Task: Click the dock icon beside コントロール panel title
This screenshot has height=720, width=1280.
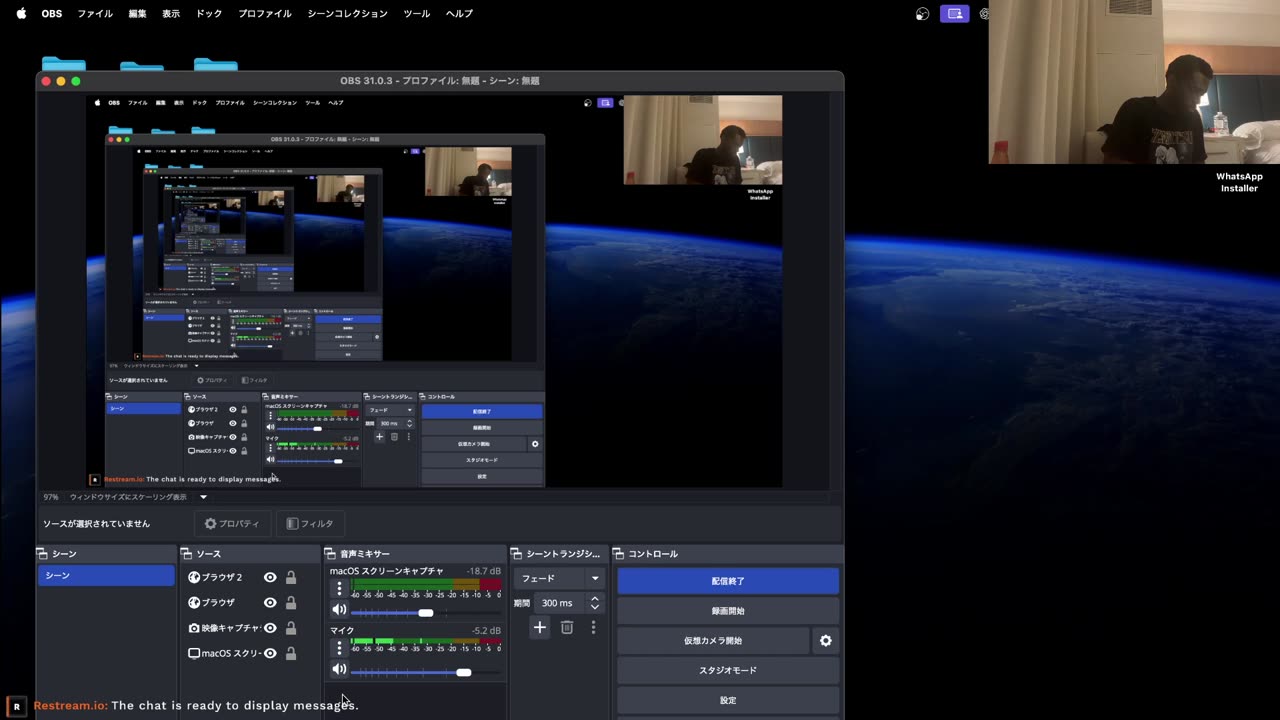Action: point(619,554)
